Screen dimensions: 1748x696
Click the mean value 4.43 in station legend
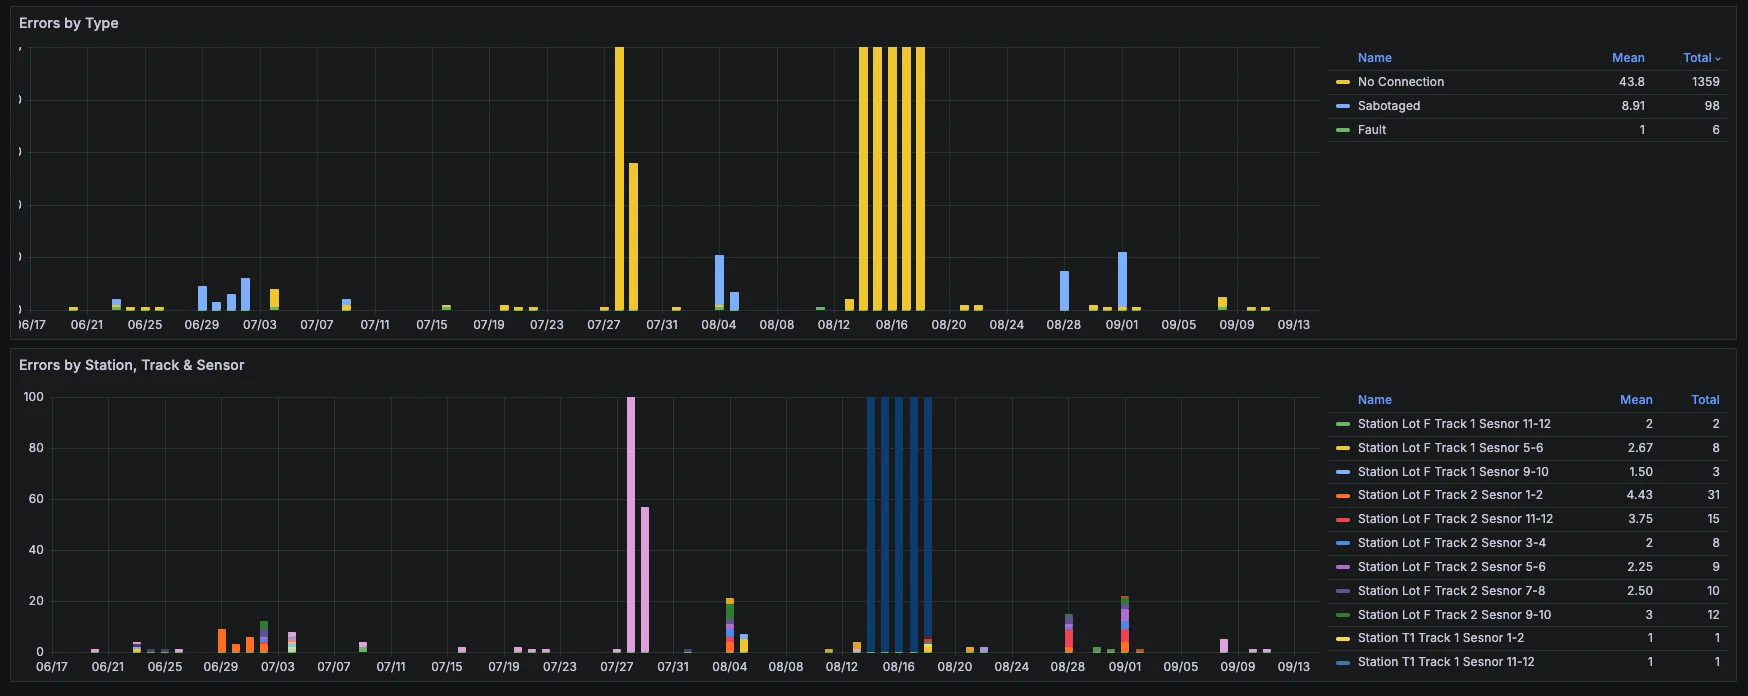tap(1640, 495)
